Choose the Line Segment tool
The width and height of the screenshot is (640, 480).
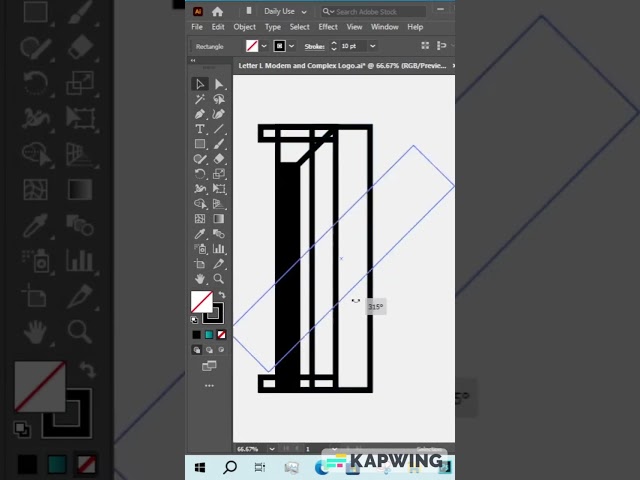219,129
